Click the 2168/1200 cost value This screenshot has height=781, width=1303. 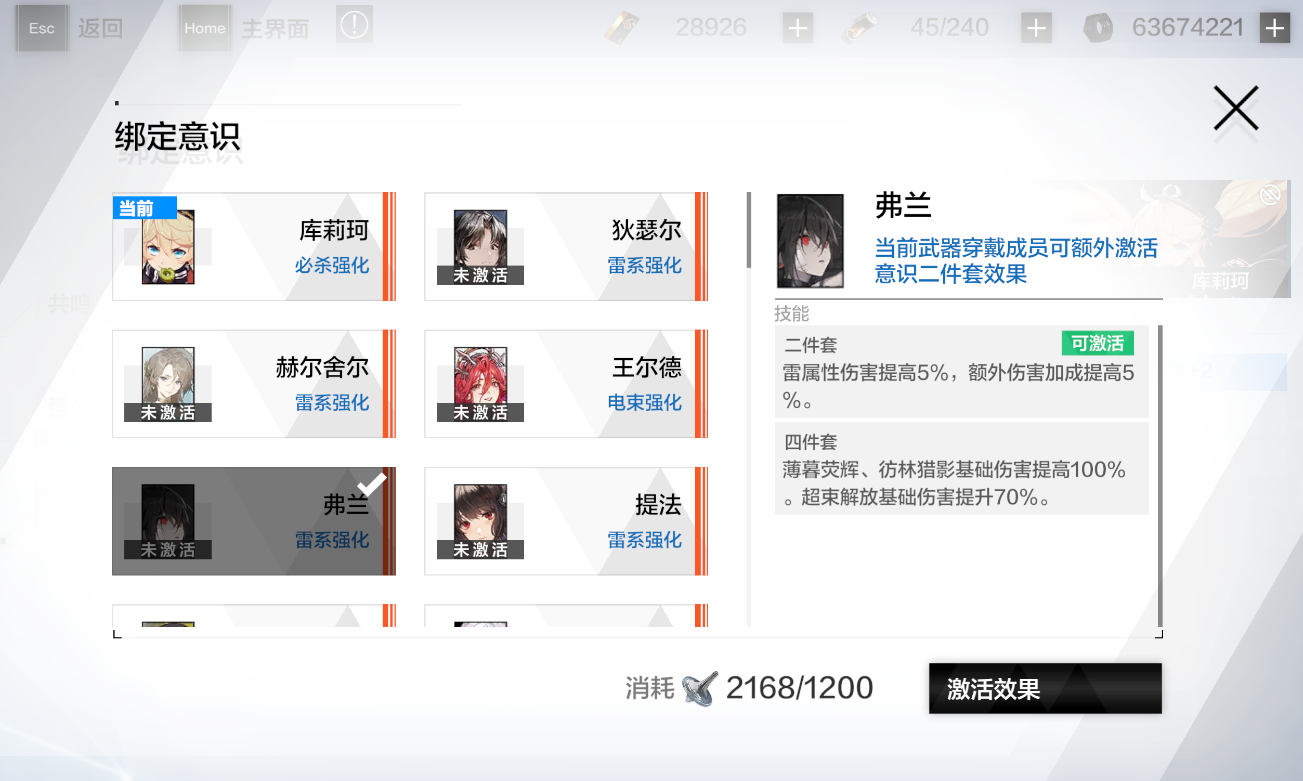click(x=799, y=688)
